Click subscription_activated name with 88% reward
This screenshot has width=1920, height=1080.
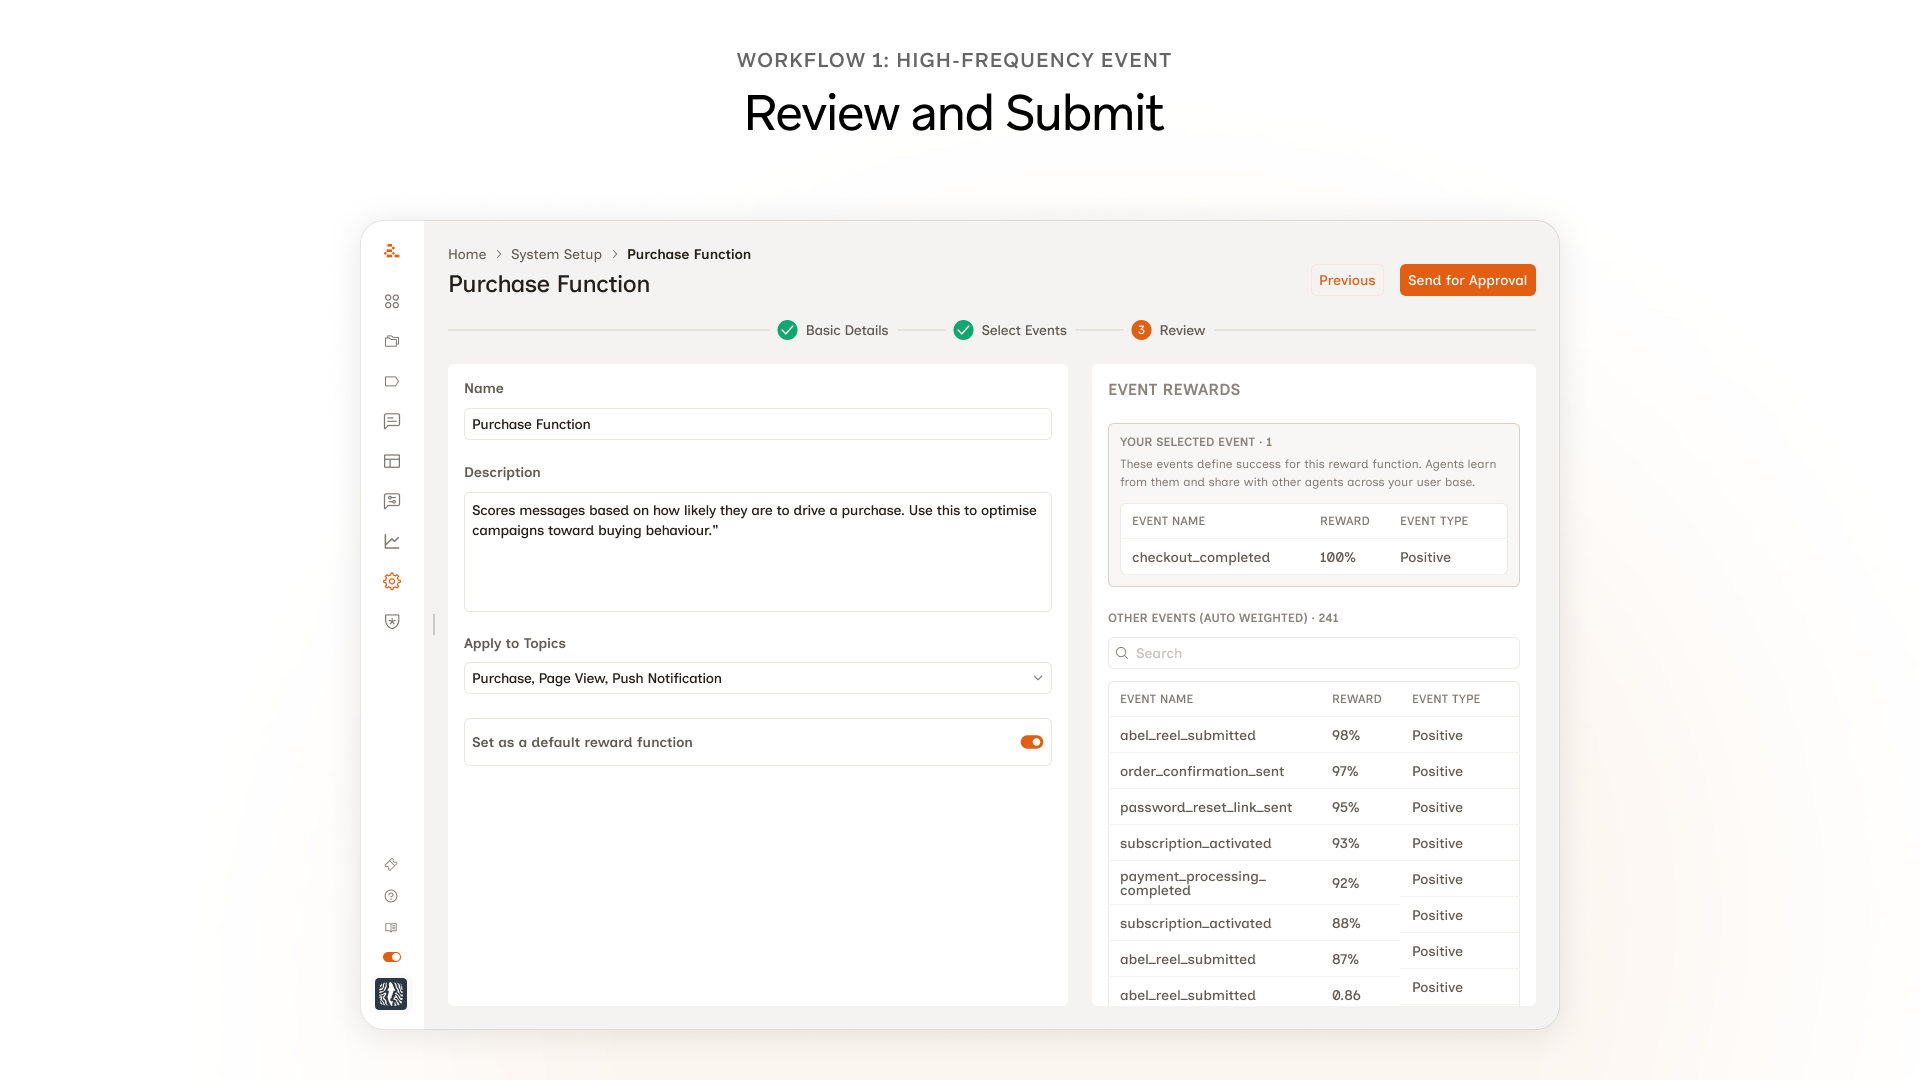1196,923
